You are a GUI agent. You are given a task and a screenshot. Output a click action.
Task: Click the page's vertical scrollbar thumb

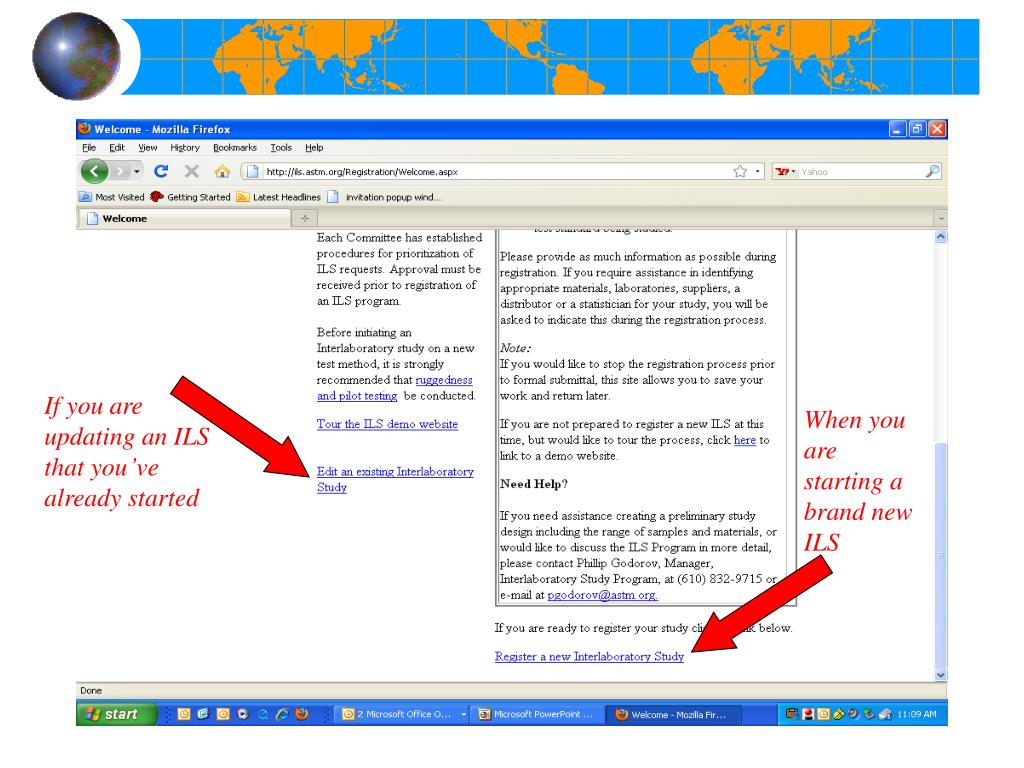(x=939, y=555)
